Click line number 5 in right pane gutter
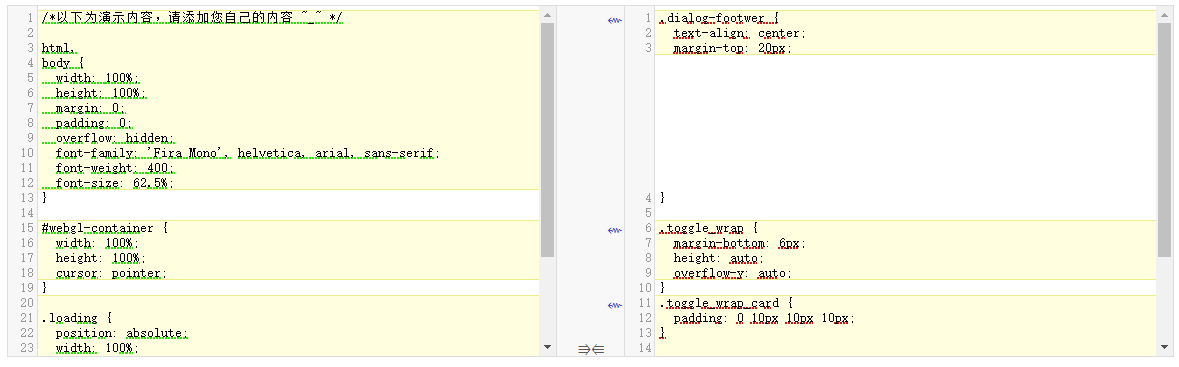 pos(648,213)
